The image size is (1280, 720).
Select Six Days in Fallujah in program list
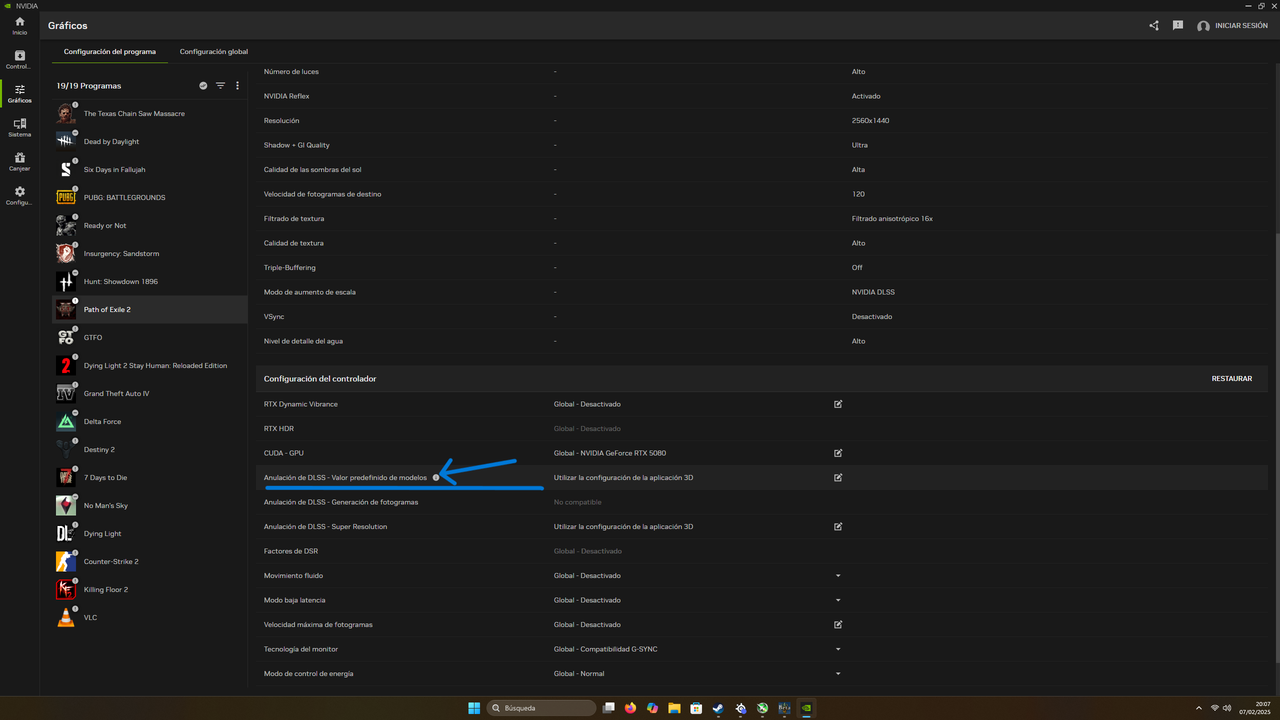tap(150, 170)
